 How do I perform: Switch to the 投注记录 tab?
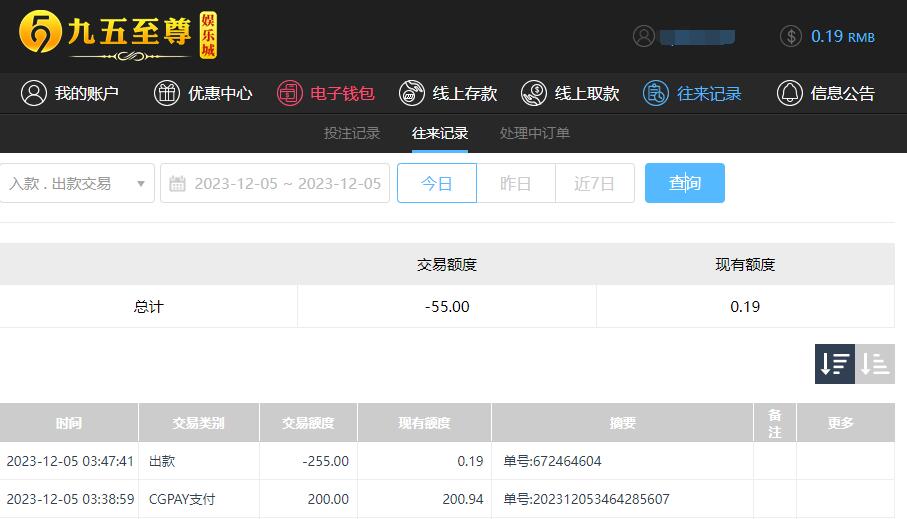(352, 133)
